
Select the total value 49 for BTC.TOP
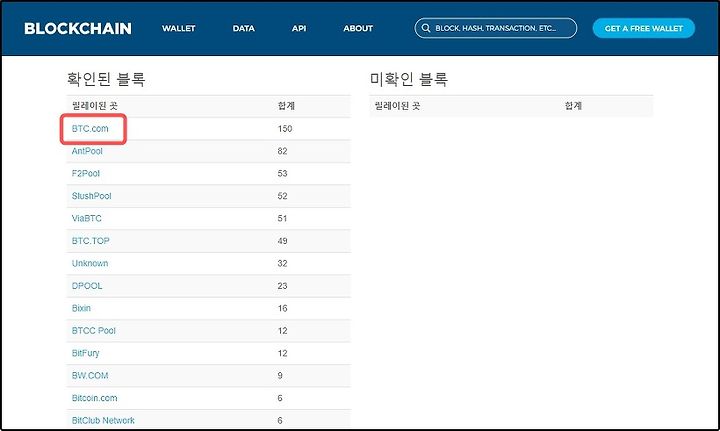(x=282, y=241)
